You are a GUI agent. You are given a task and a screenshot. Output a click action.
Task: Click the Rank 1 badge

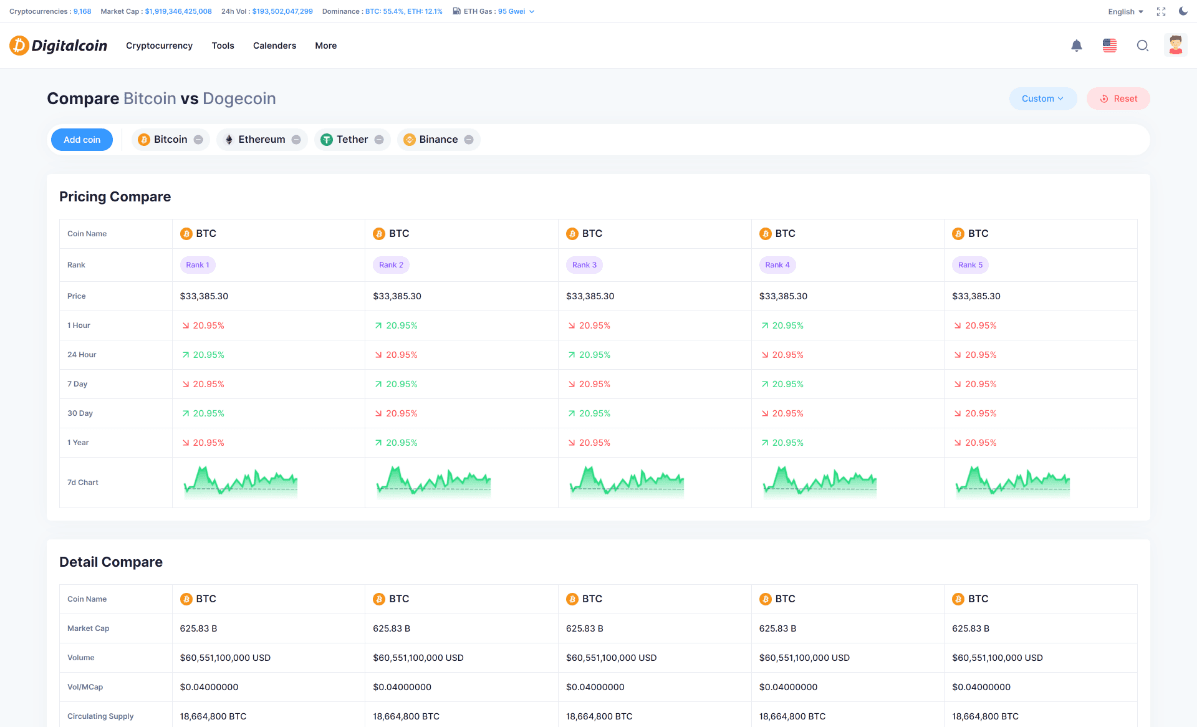(x=198, y=265)
